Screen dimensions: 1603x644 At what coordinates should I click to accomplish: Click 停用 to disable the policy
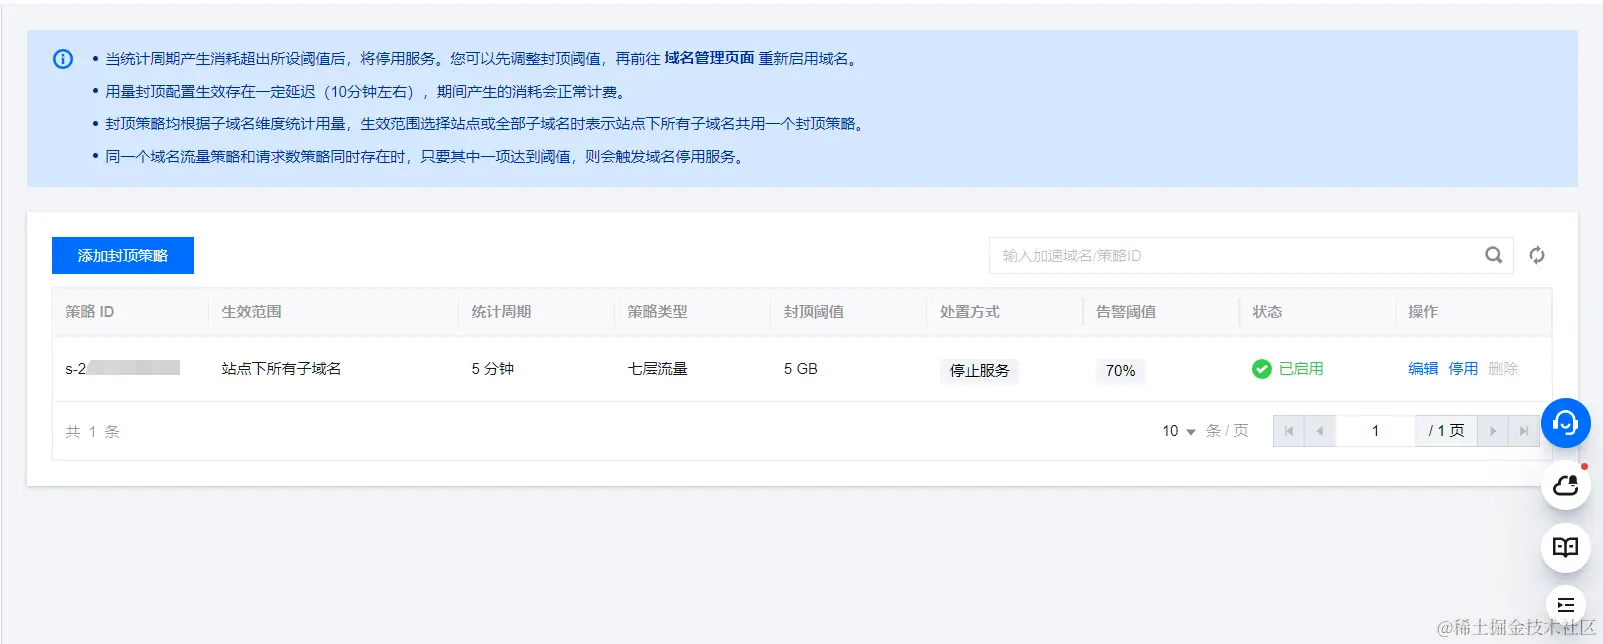(x=1463, y=368)
